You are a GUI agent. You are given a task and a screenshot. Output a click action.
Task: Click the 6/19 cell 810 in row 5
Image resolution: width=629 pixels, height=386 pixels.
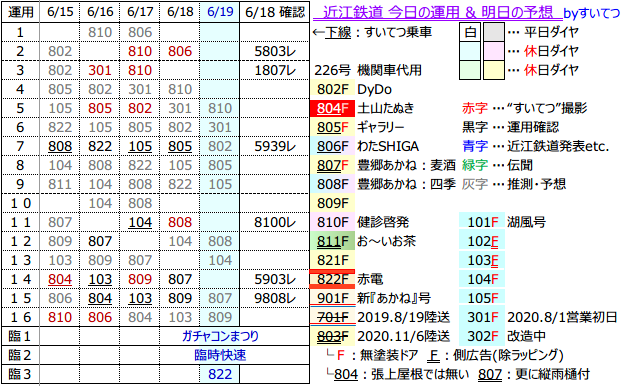(x=220, y=108)
